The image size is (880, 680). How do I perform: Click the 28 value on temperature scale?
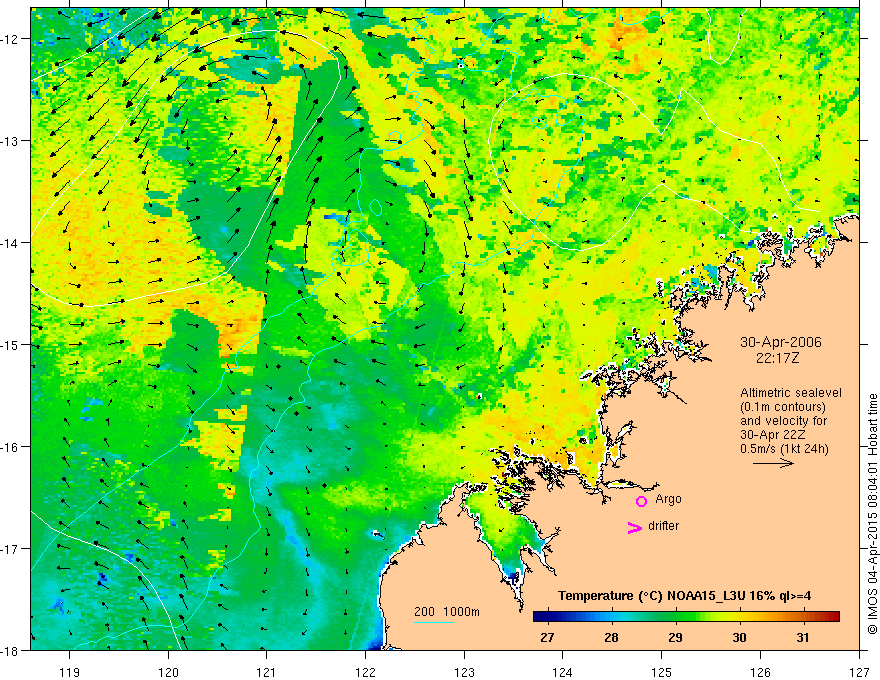click(611, 637)
